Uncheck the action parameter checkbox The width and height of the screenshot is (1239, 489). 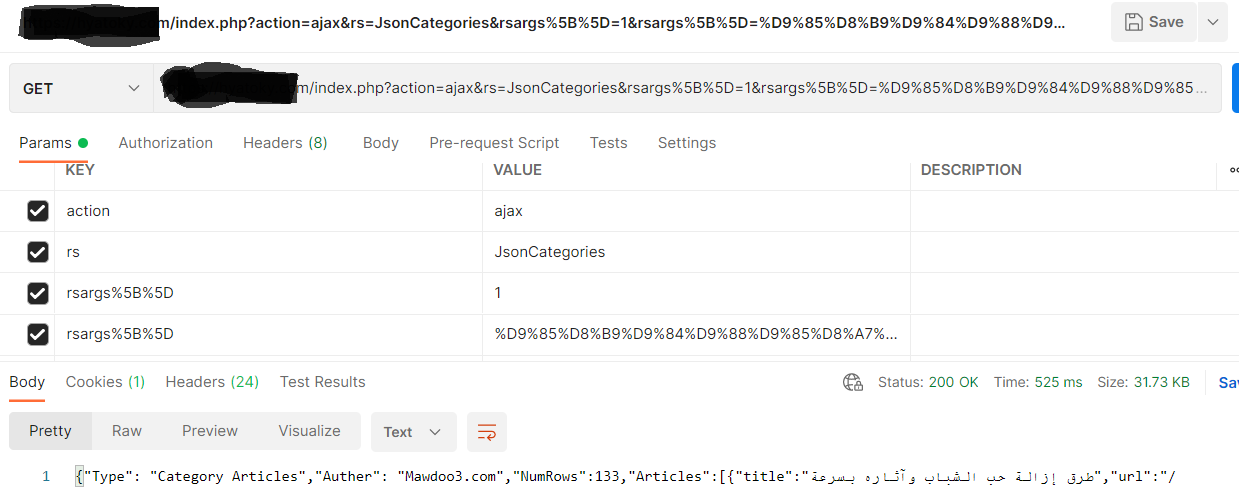point(38,211)
